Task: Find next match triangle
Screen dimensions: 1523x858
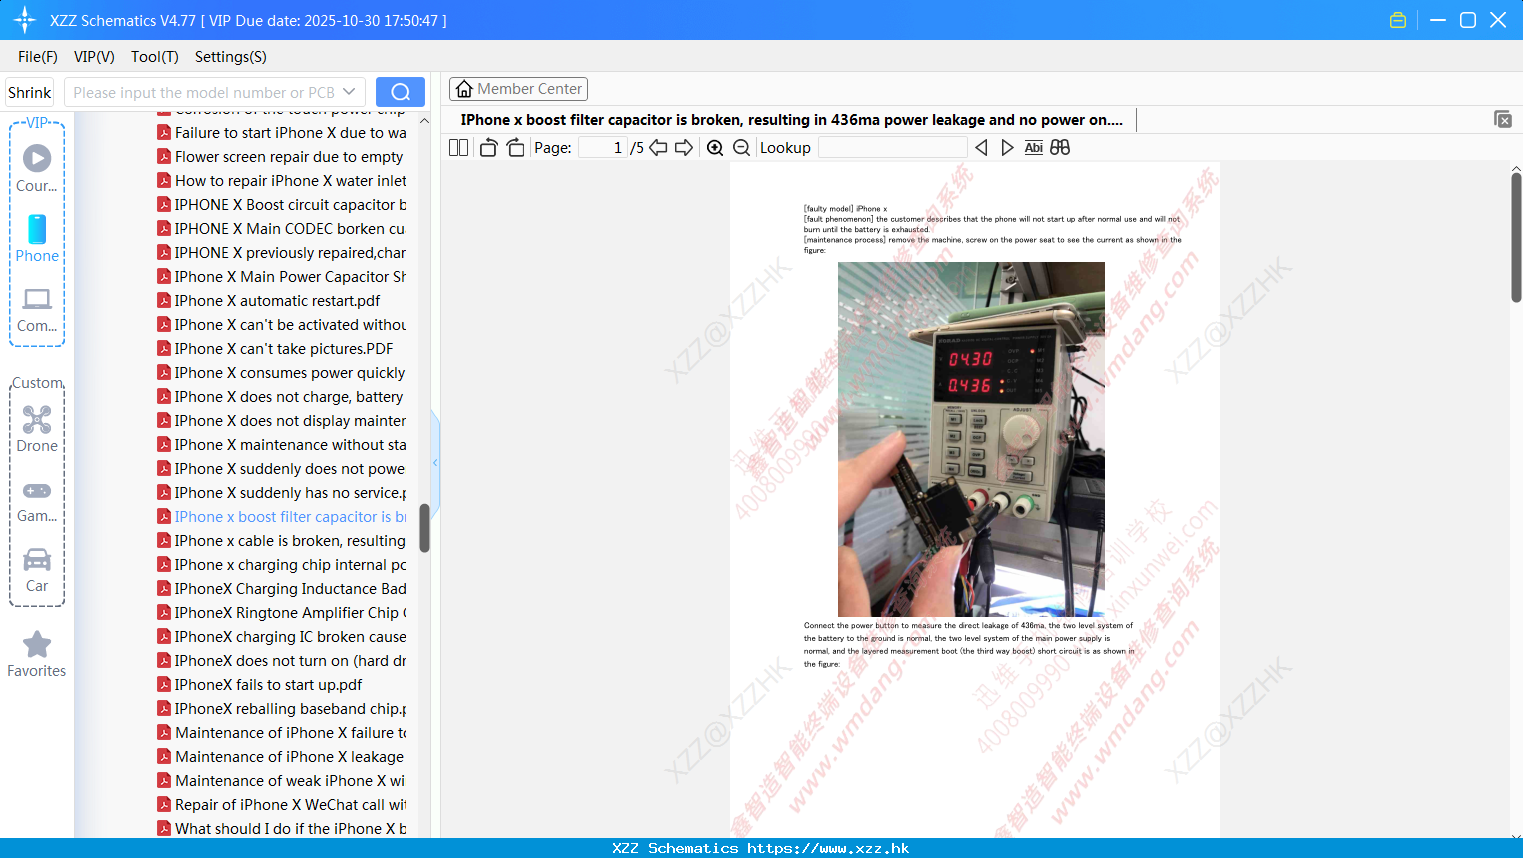Action: tap(1007, 148)
